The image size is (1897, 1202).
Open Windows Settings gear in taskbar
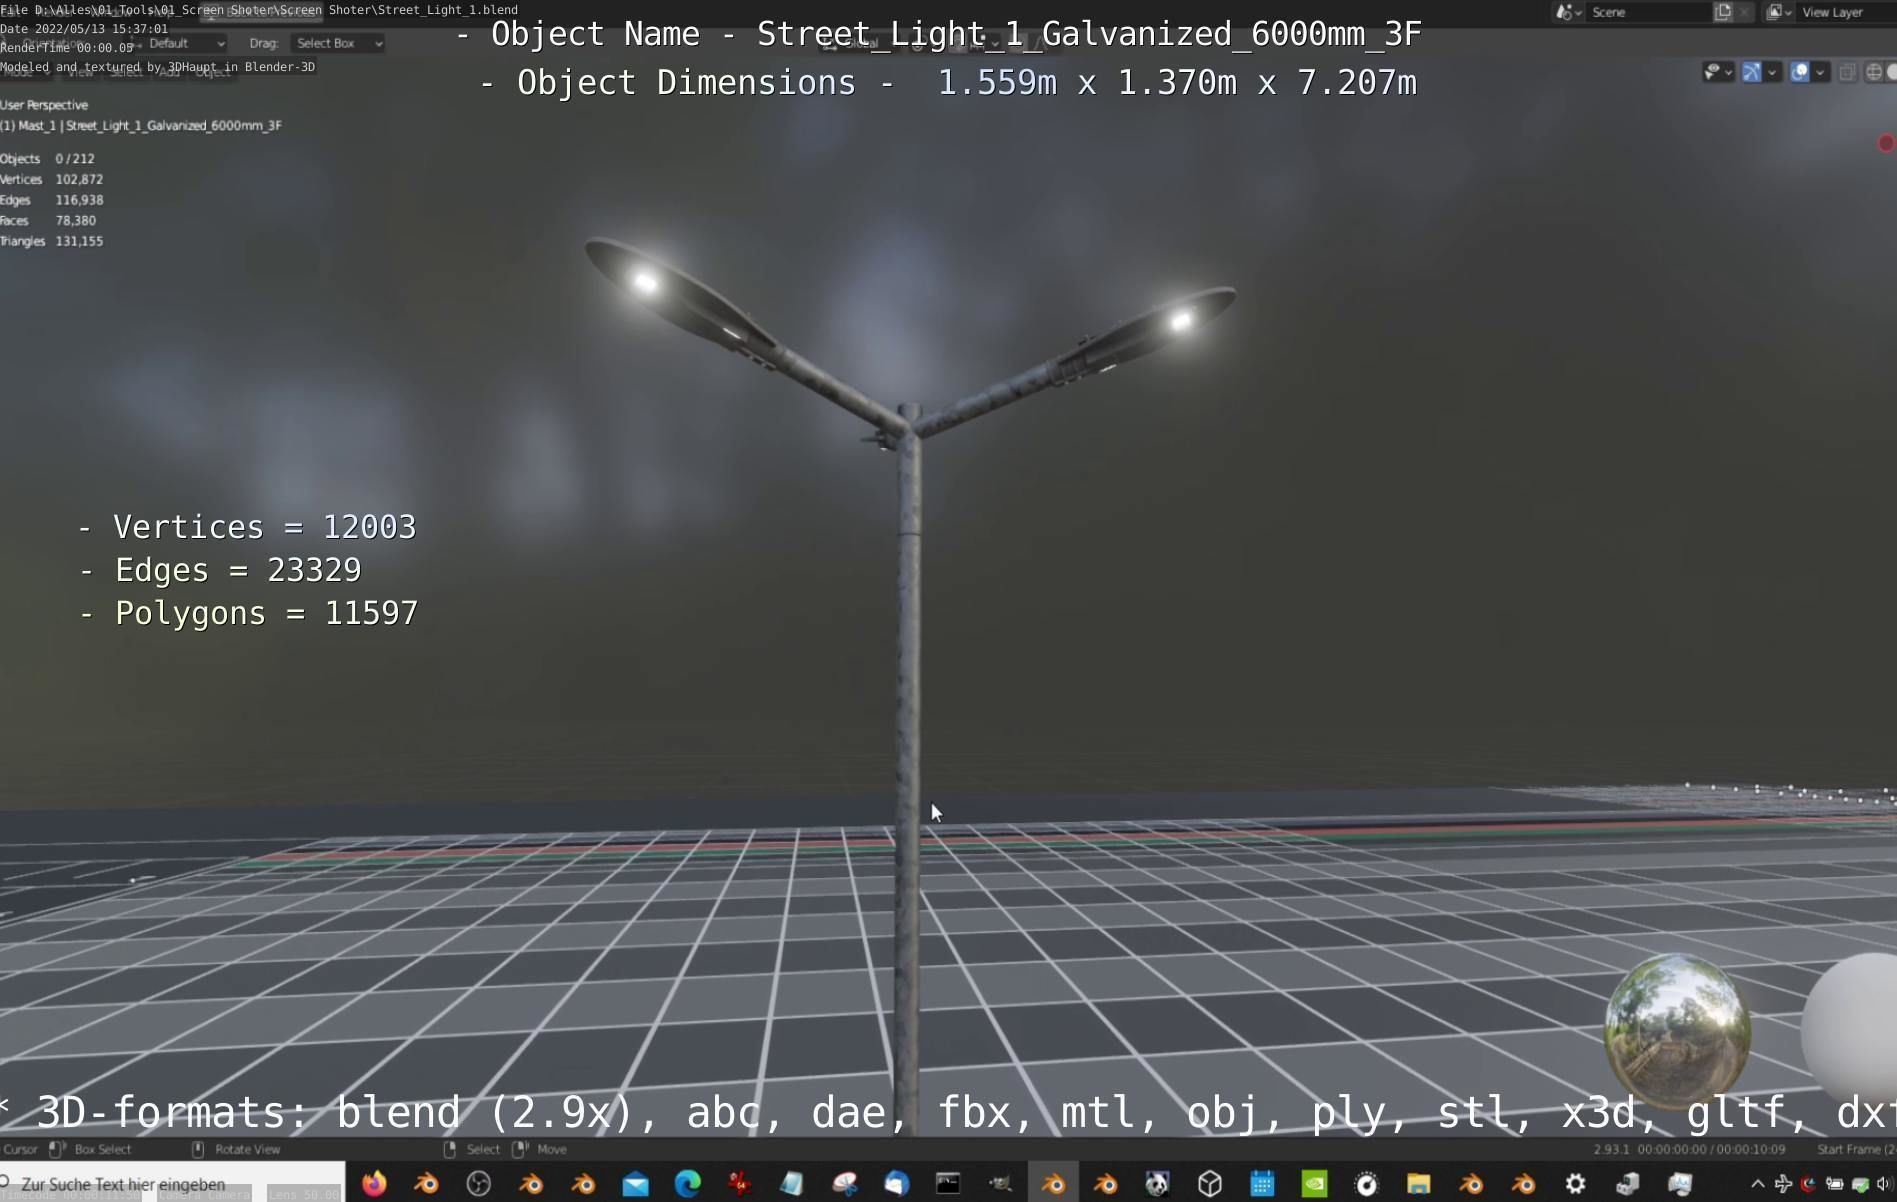1575,1184
